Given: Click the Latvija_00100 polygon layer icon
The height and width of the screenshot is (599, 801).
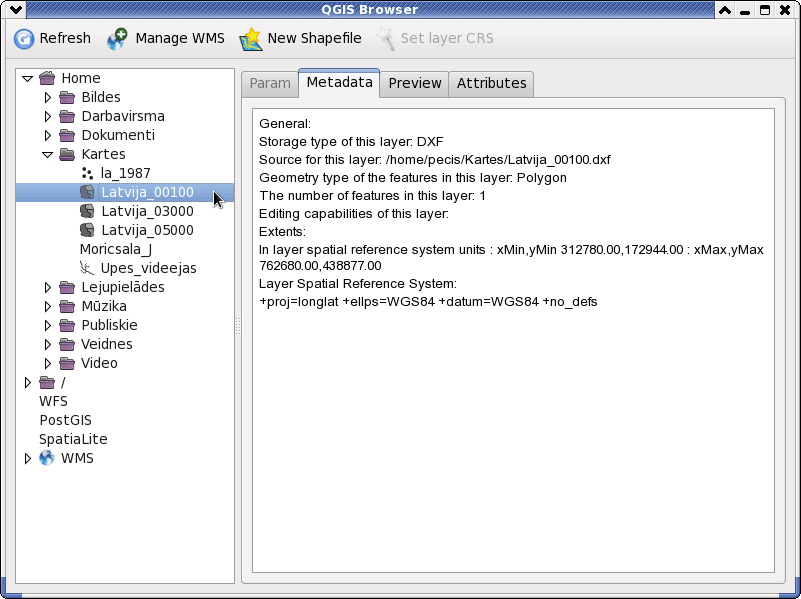Looking at the screenshot, I should click(87, 192).
